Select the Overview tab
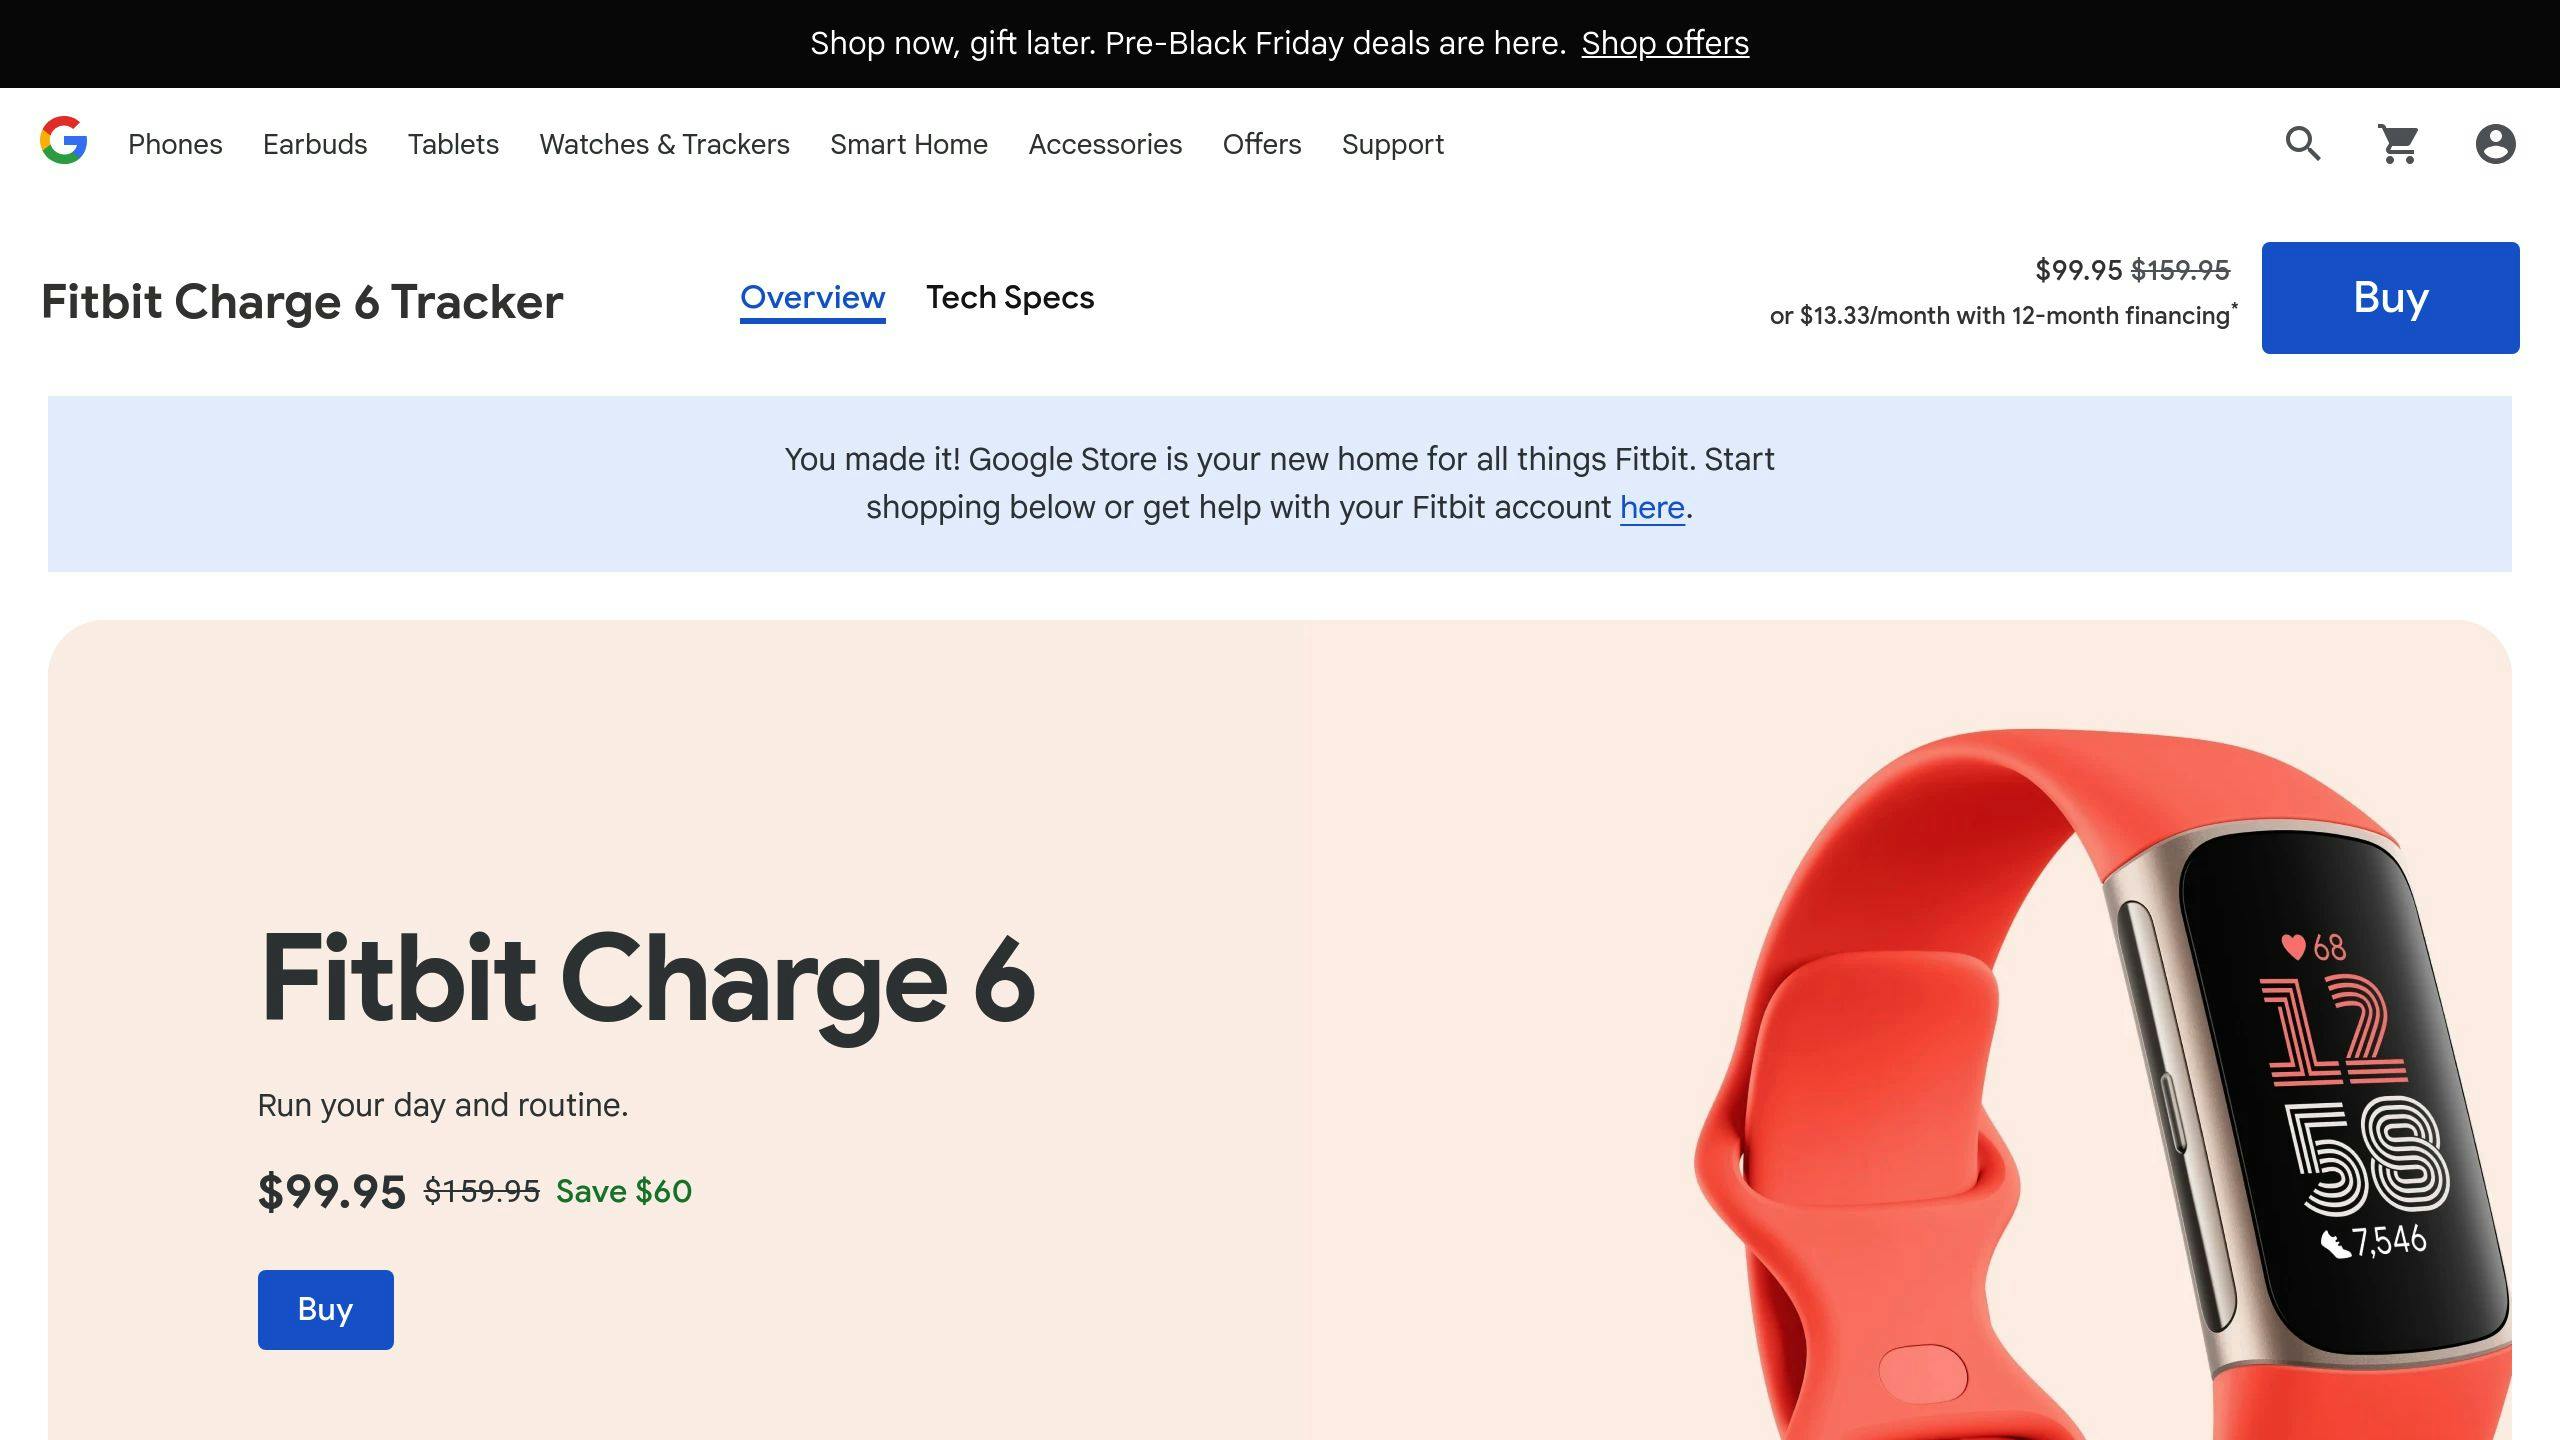 point(812,297)
